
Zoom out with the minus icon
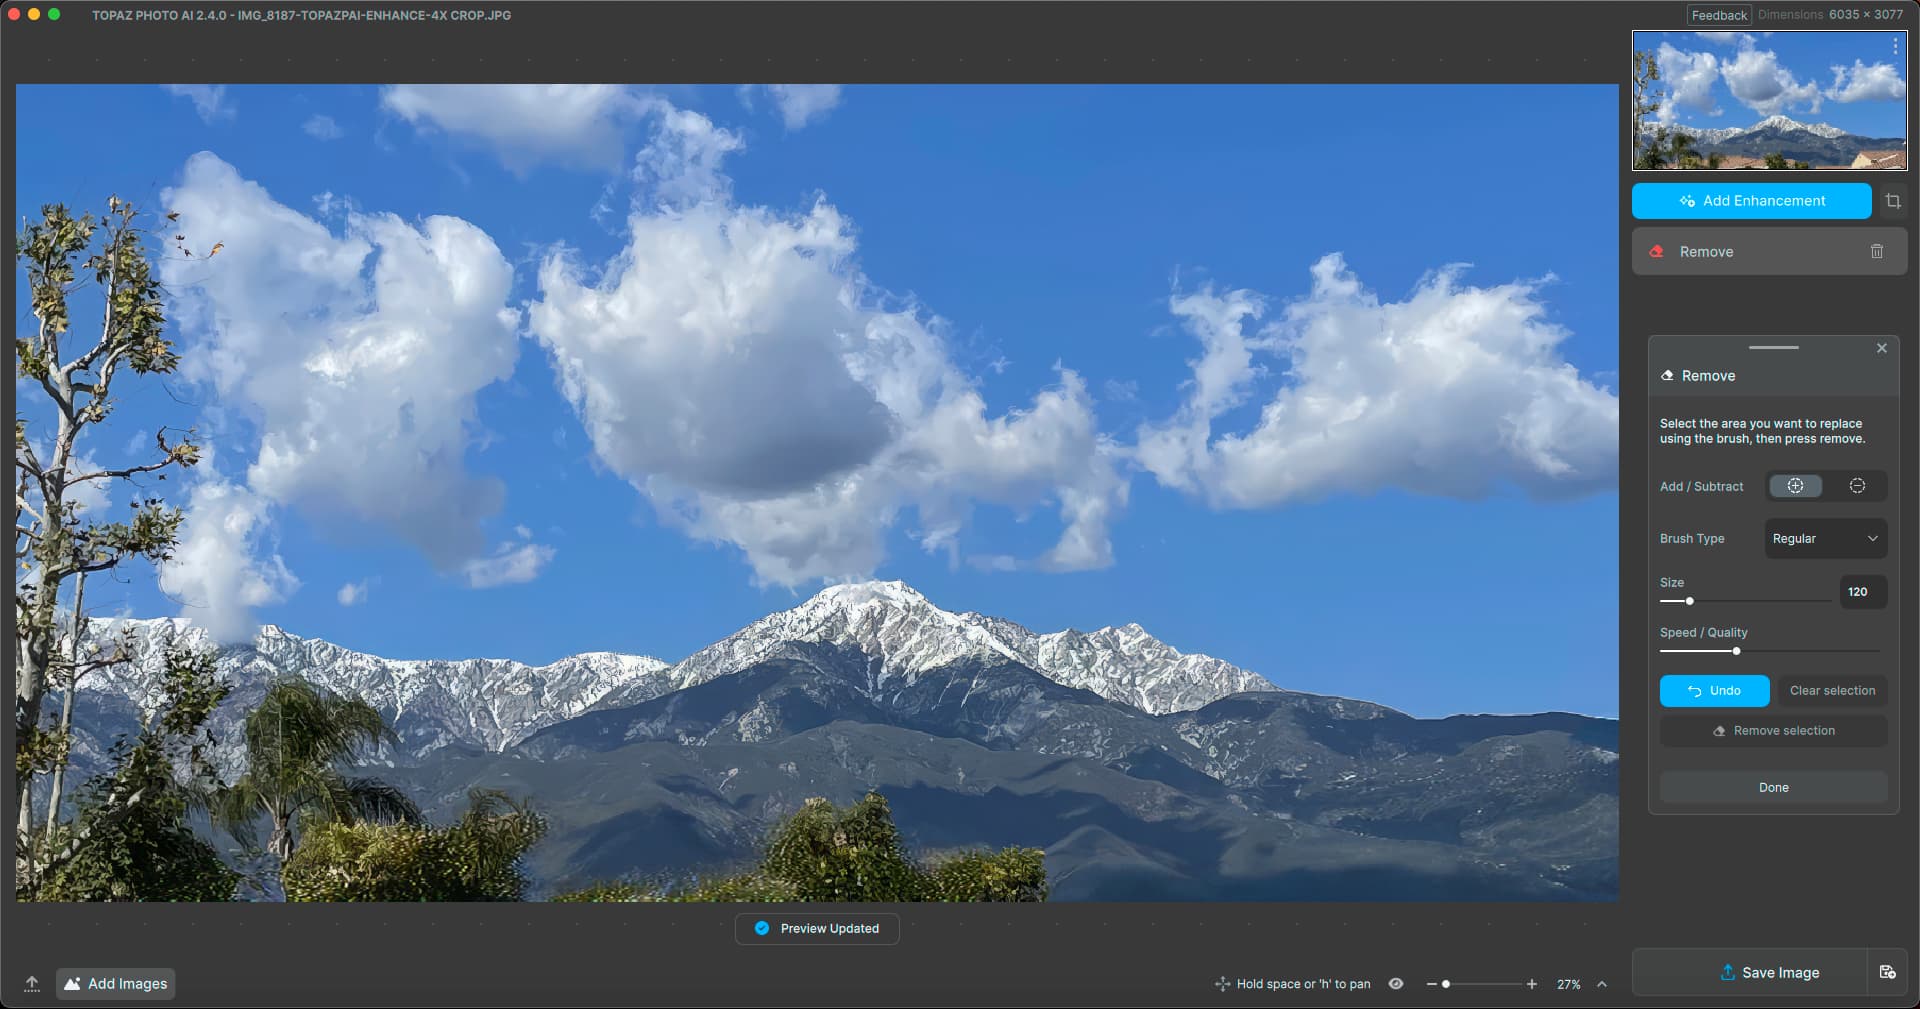1431,984
